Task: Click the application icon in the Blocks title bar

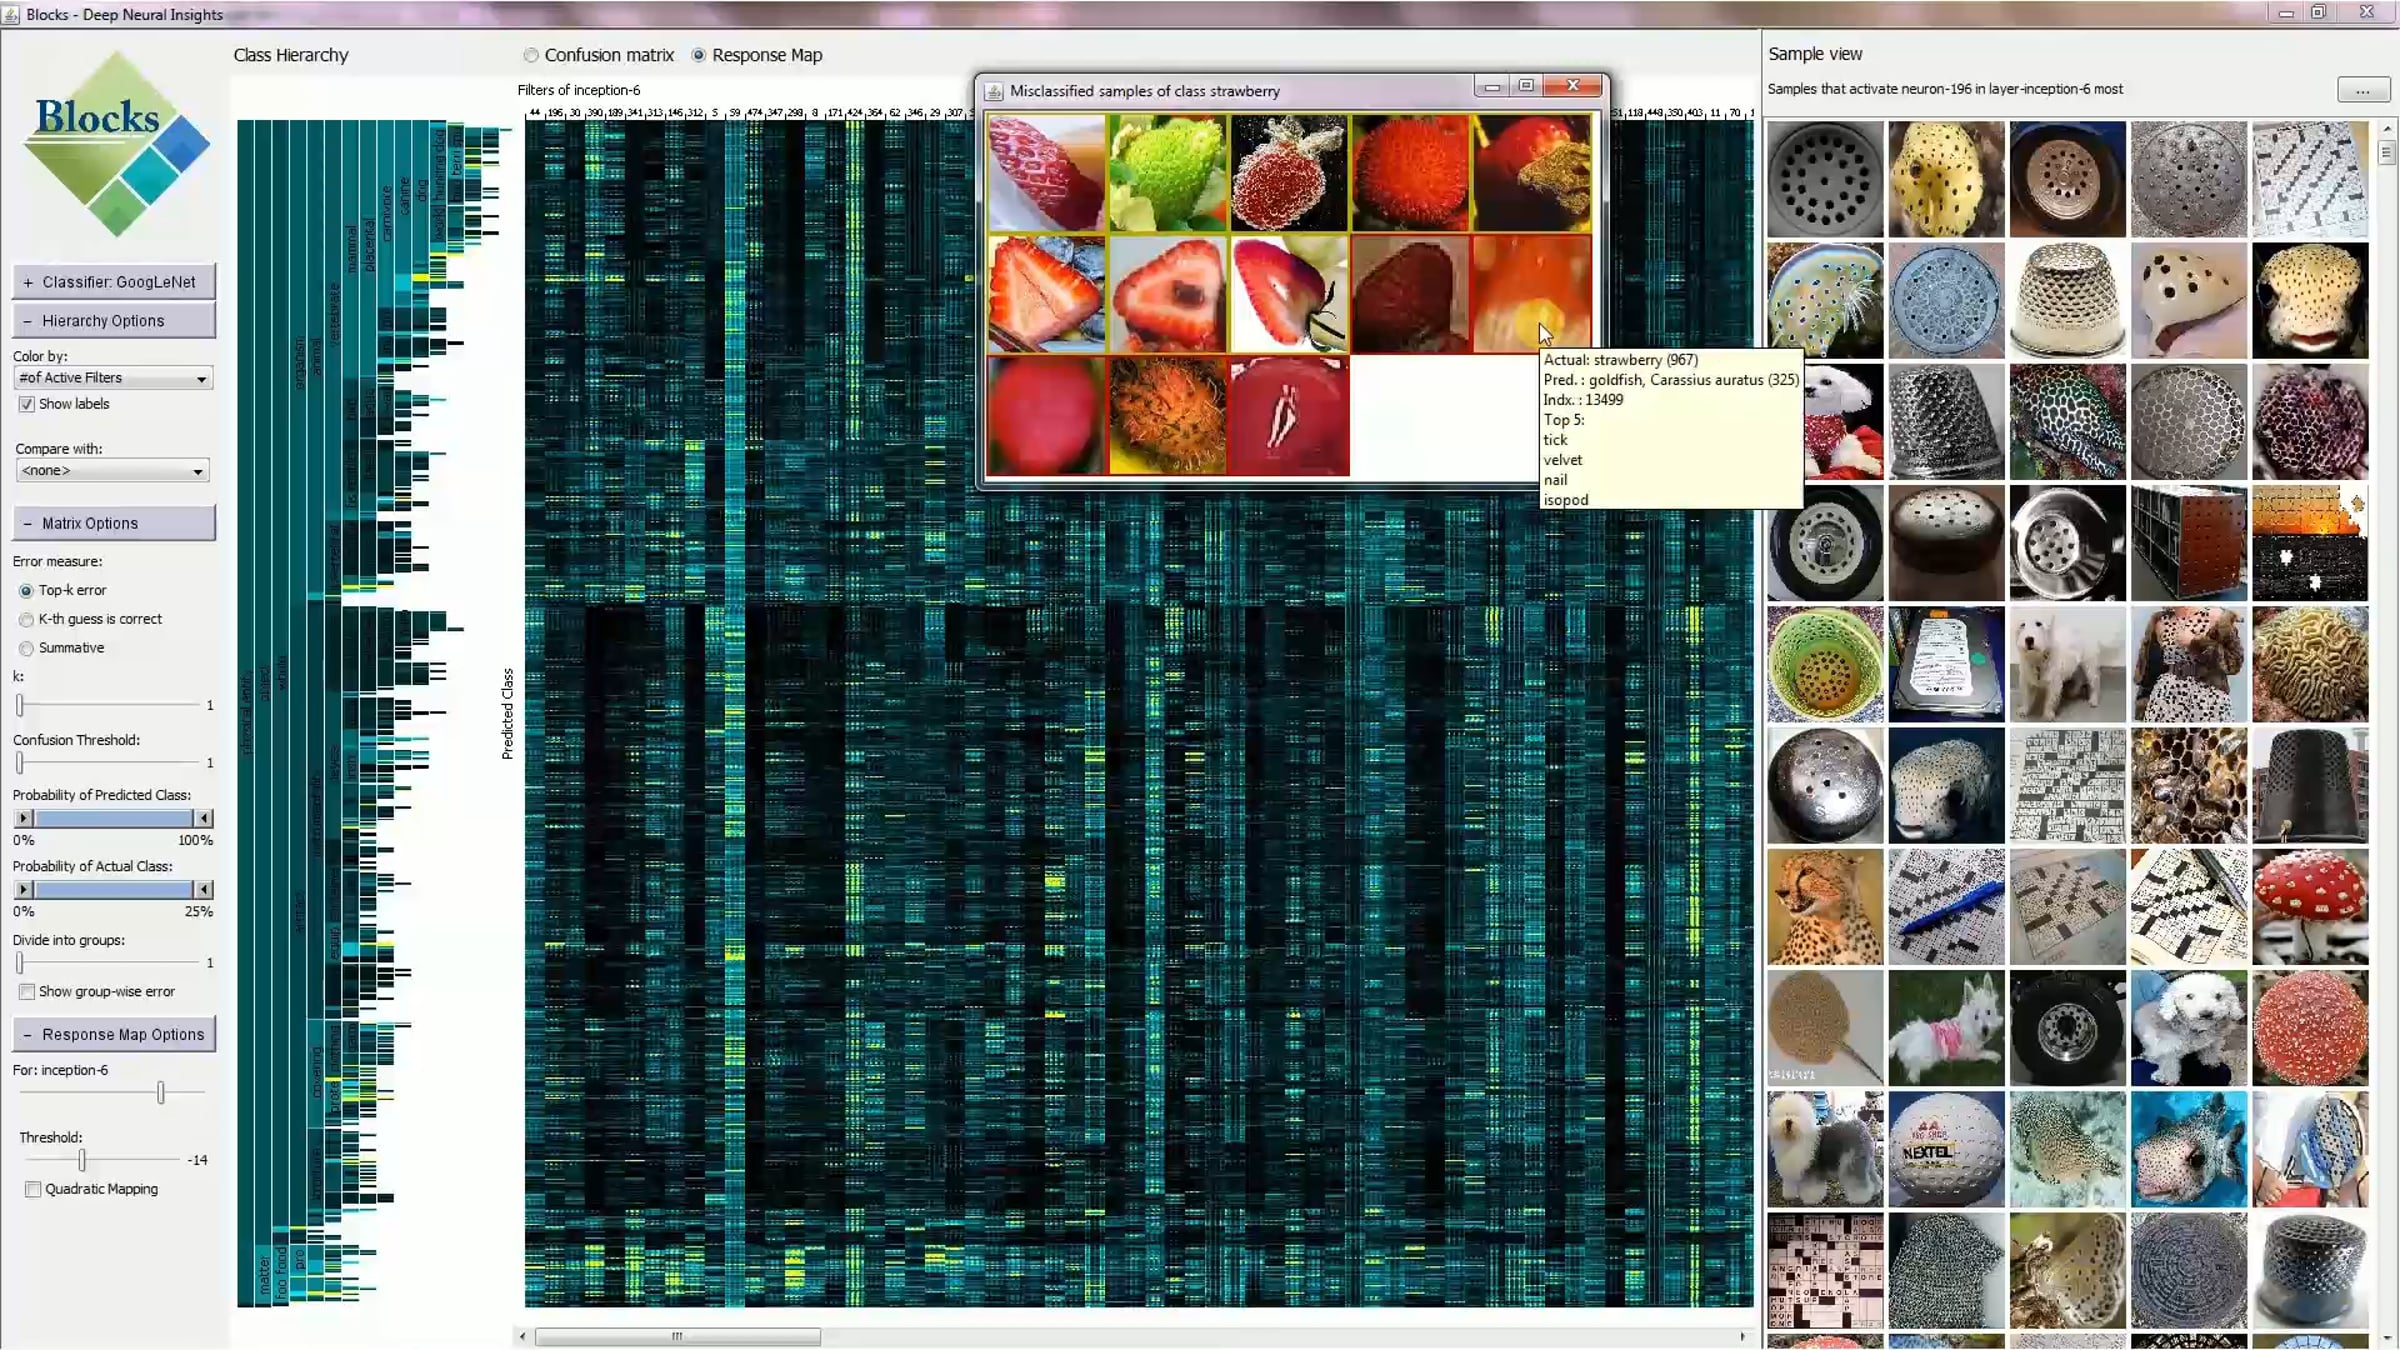Action: click(11, 14)
